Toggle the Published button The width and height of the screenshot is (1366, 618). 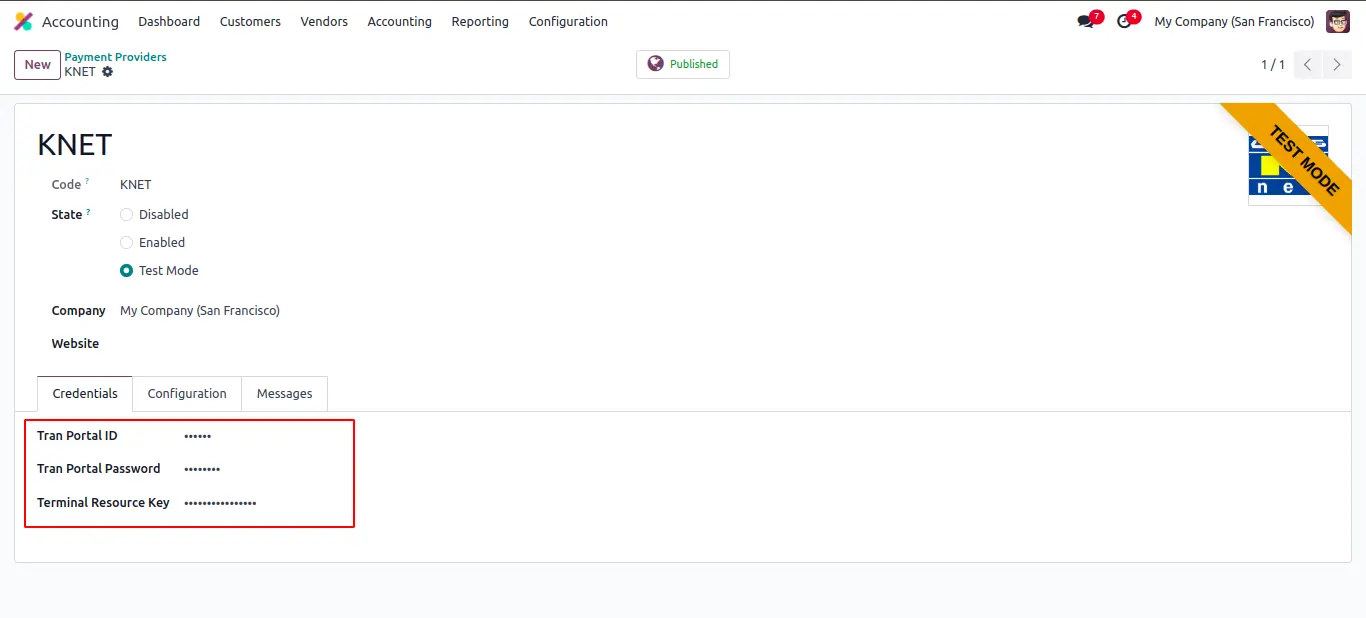pyautogui.click(x=683, y=64)
